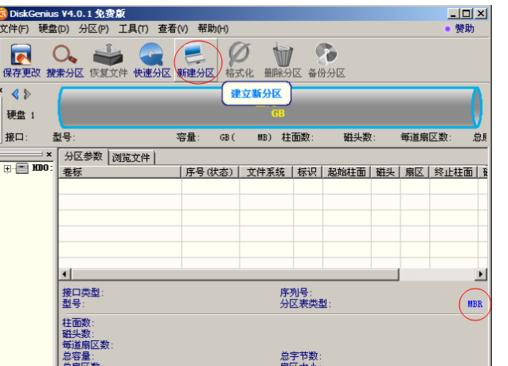
Task: Click the MBR partition table type value
Action: tap(475, 304)
